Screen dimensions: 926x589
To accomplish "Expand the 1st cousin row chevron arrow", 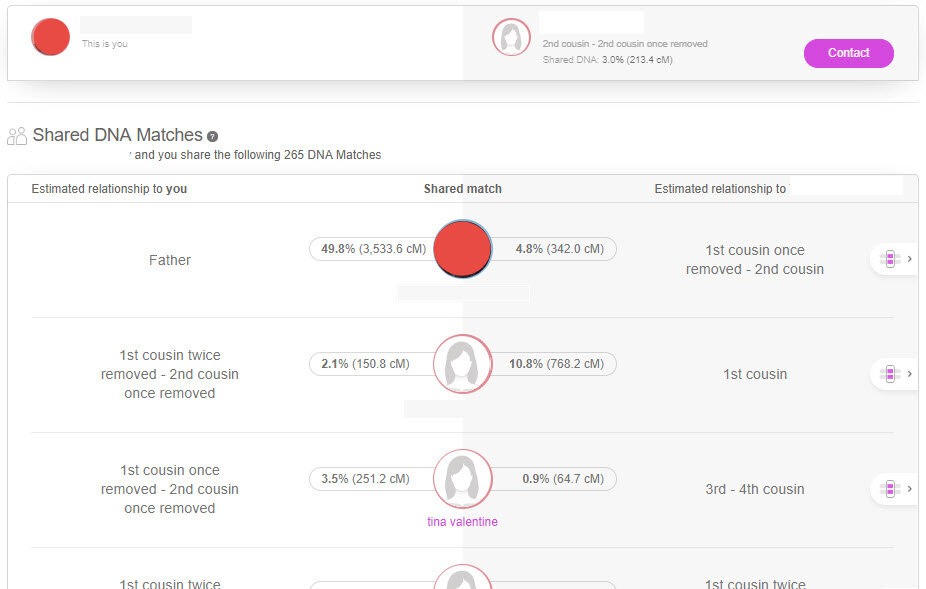I will pyautogui.click(x=909, y=374).
